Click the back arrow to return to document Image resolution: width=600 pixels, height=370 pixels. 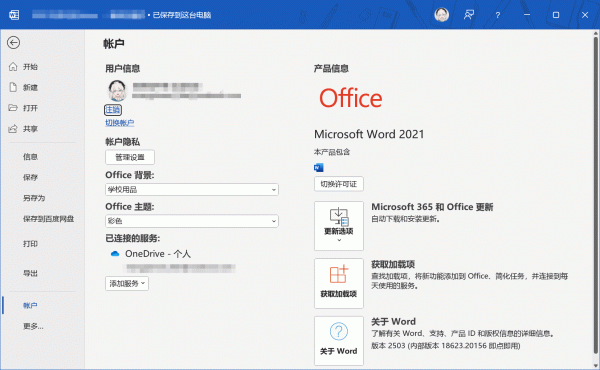tap(13, 42)
